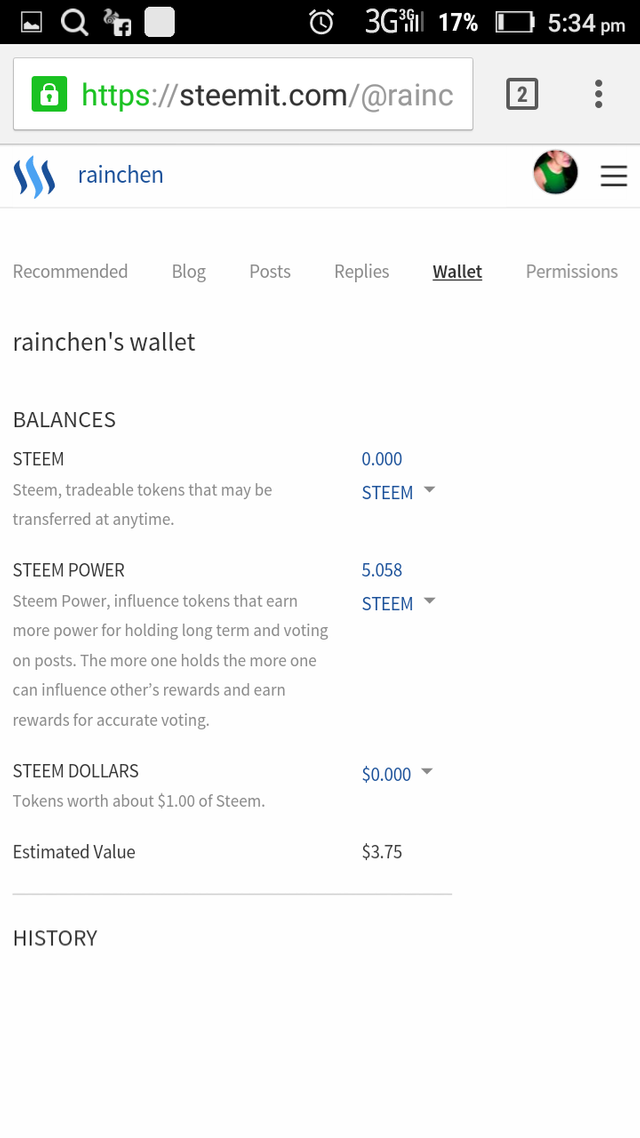Click the rainchen username link

(120, 175)
